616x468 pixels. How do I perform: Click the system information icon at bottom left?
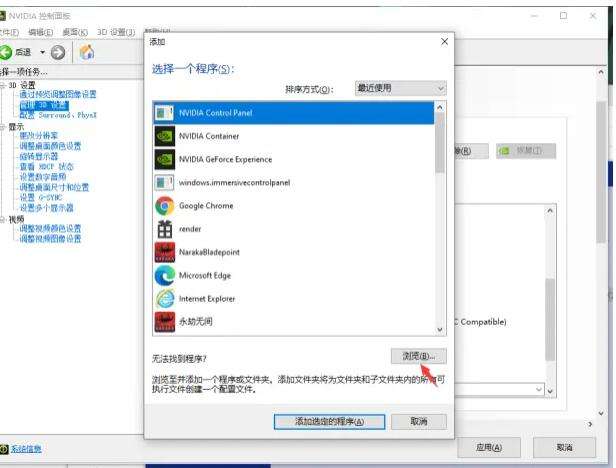point(4,449)
